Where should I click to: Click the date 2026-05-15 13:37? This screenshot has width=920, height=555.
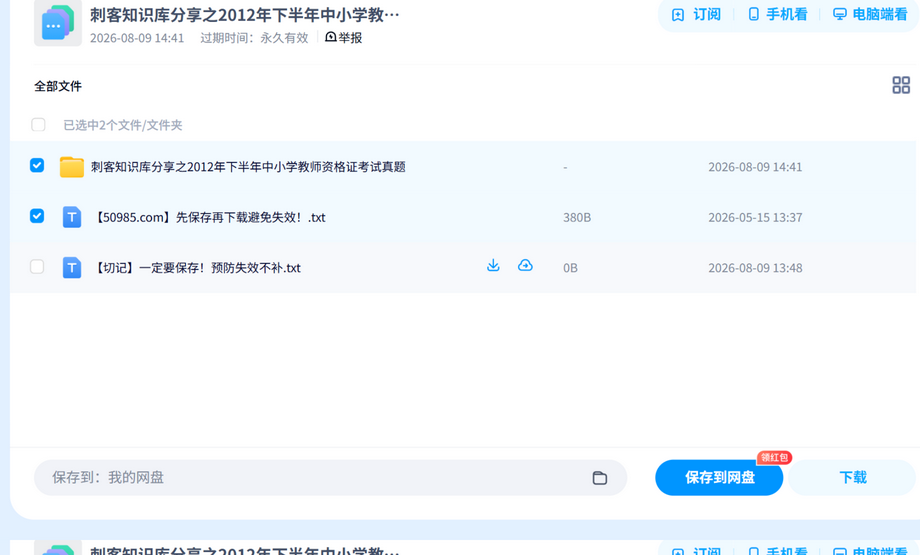point(755,217)
